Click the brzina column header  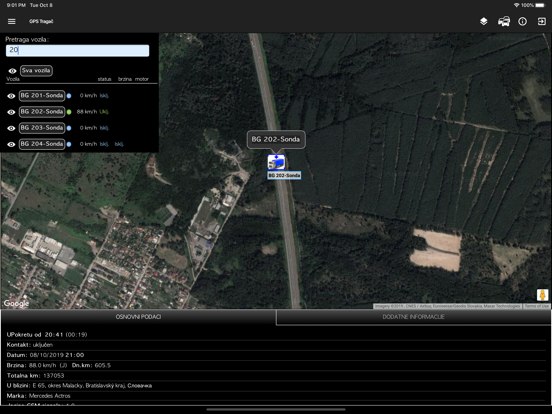point(125,79)
